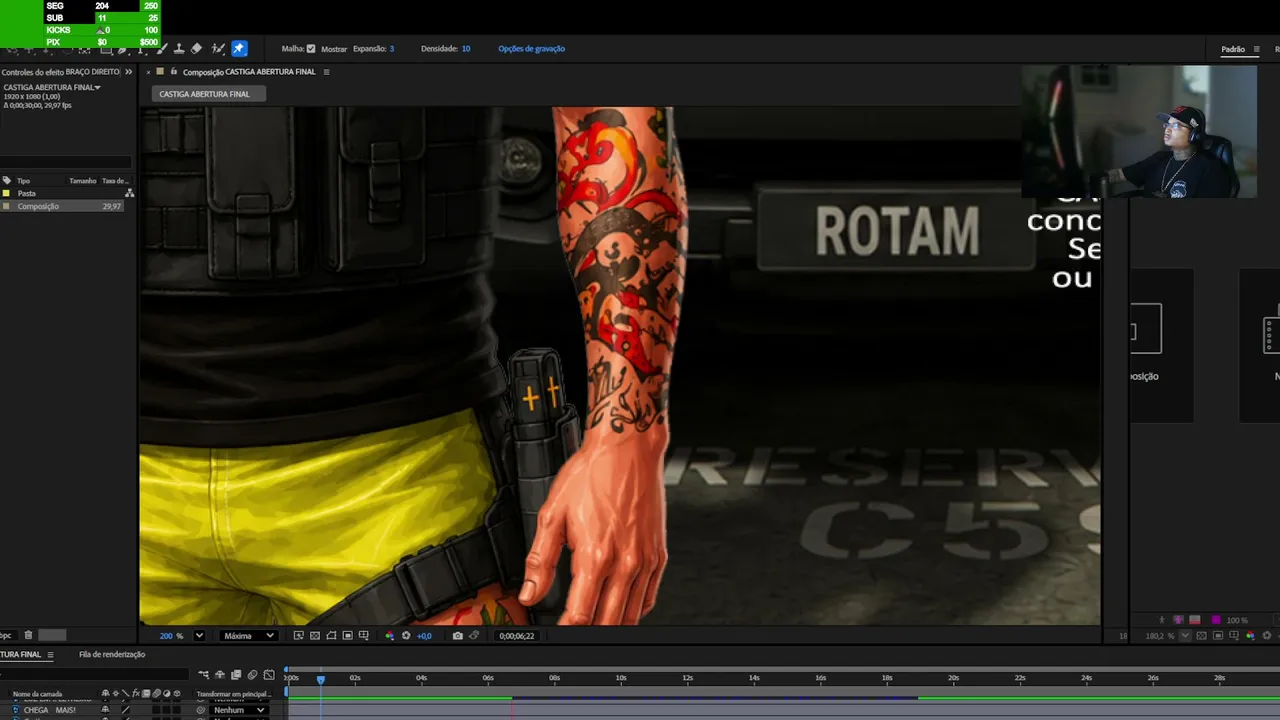Image resolution: width=1280 pixels, height=720 pixels.
Task: Click the Densidade value 10
Action: tap(465, 48)
